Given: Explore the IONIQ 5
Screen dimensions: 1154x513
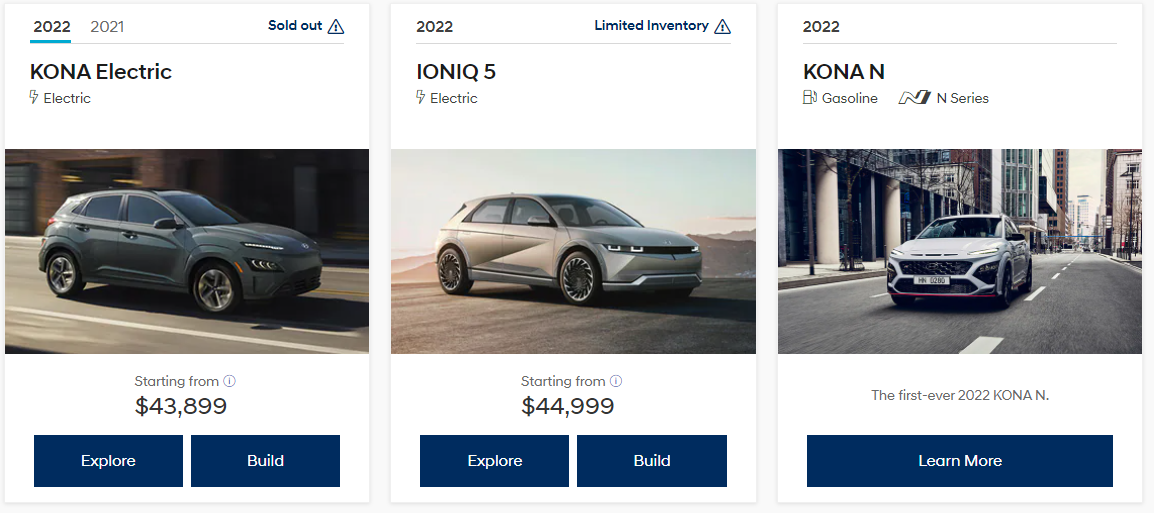Looking at the screenshot, I should coord(494,461).
